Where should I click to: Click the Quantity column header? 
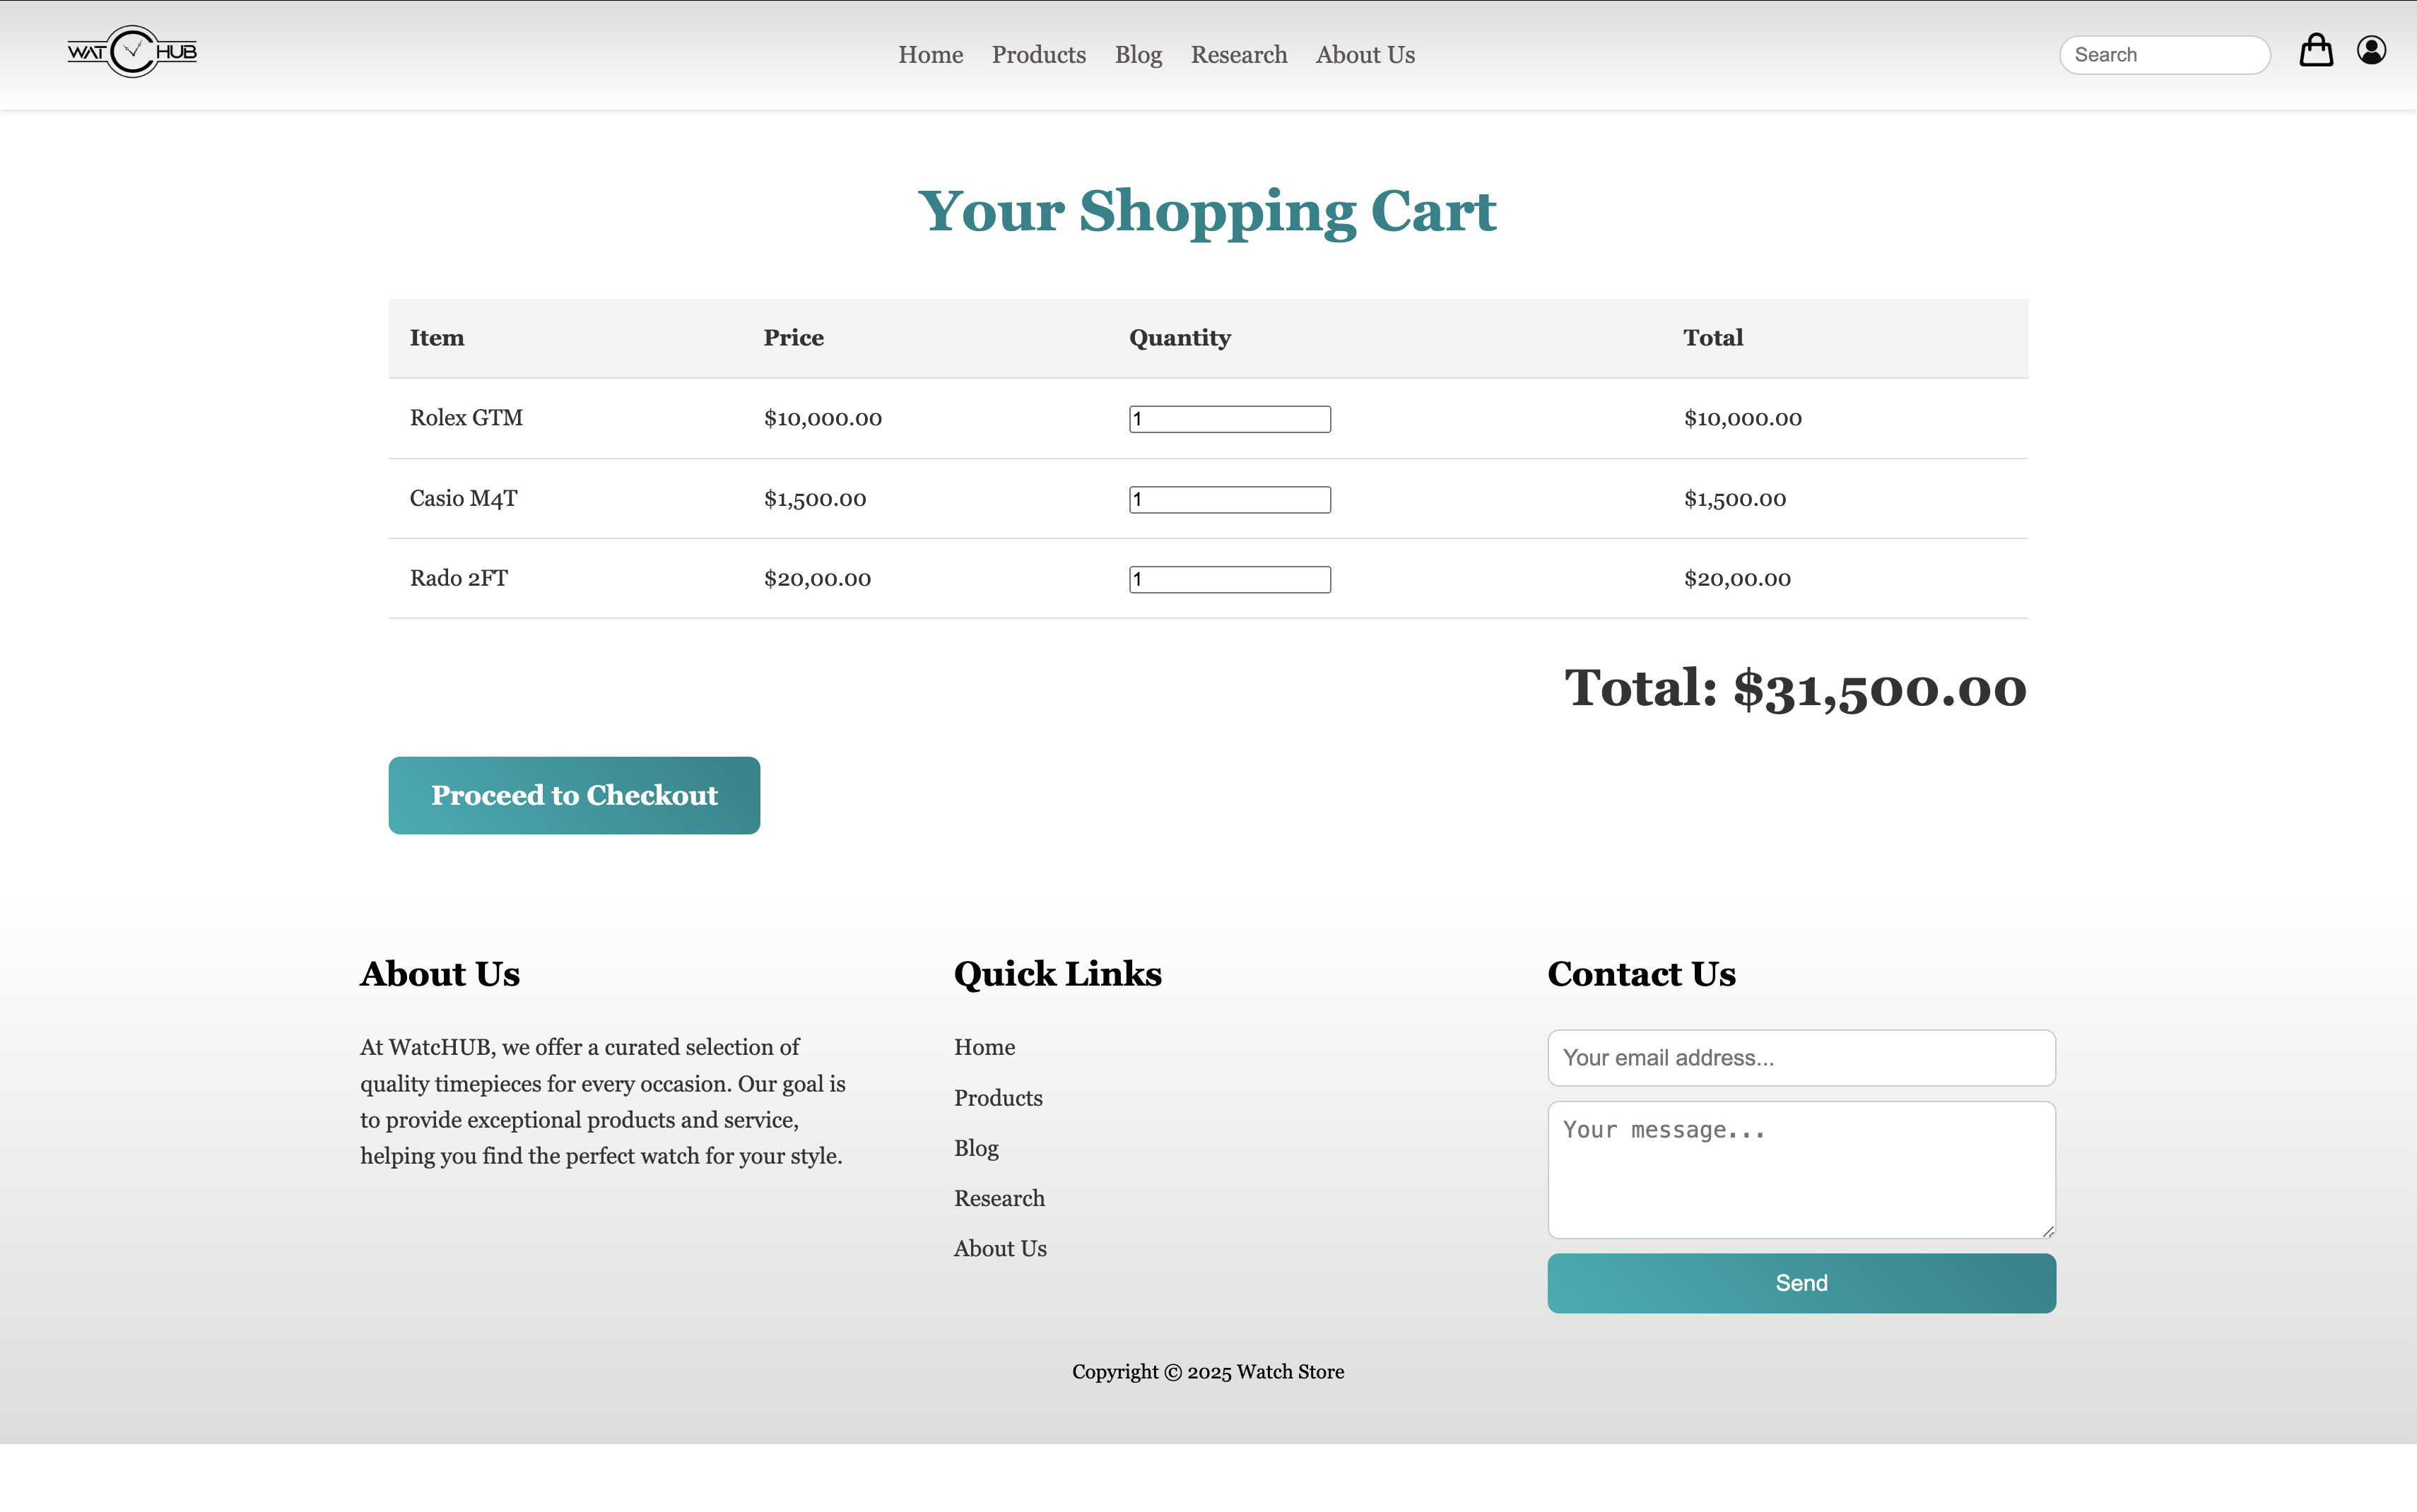tap(1179, 338)
